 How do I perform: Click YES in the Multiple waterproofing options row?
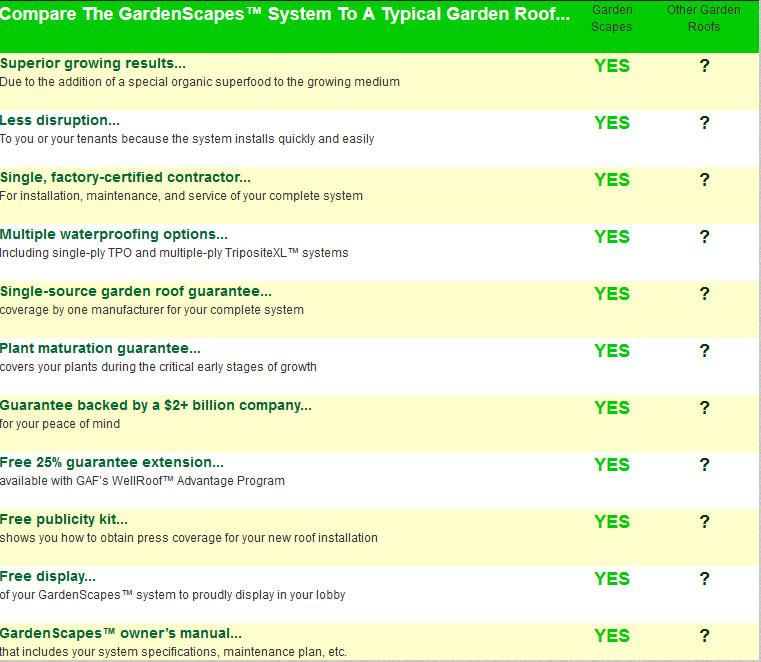coord(612,237)
